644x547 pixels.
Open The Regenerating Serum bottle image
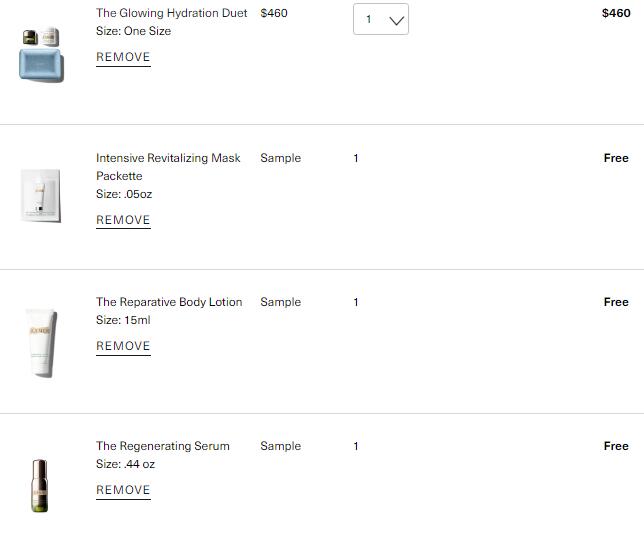[40, 486]
